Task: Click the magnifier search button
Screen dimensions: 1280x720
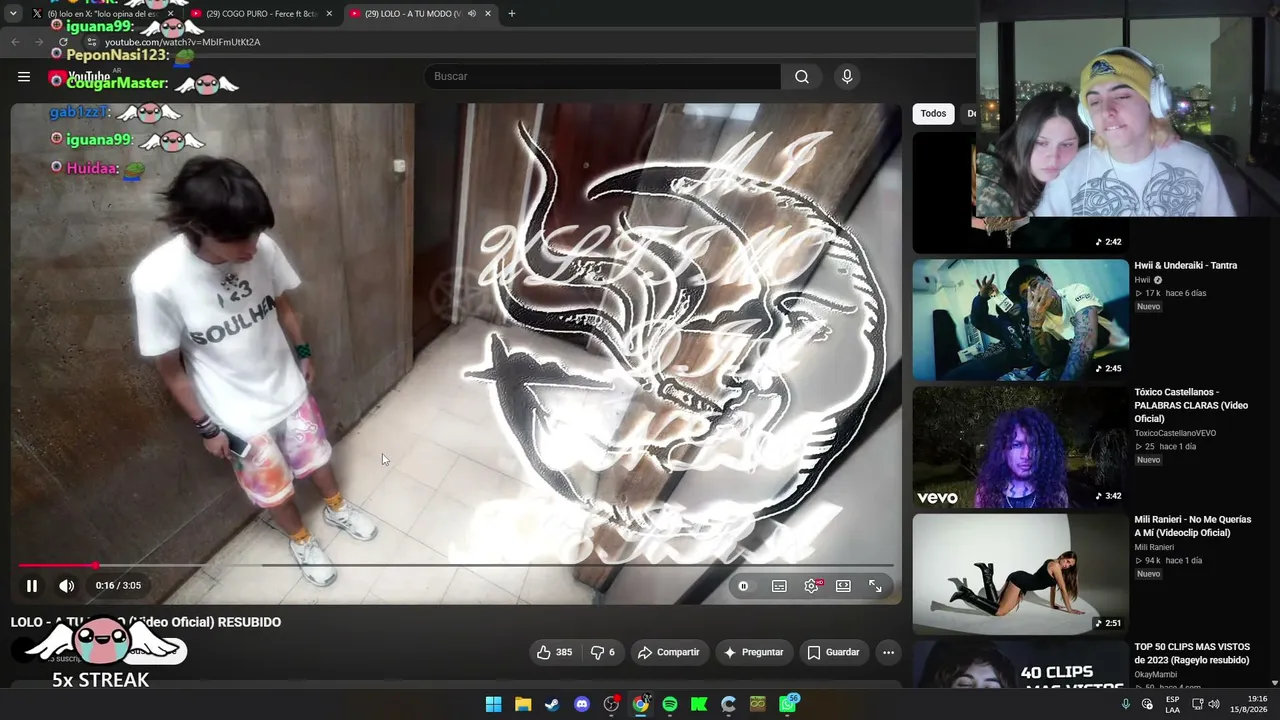Action: pyautogui.click(x=802, y=76)
